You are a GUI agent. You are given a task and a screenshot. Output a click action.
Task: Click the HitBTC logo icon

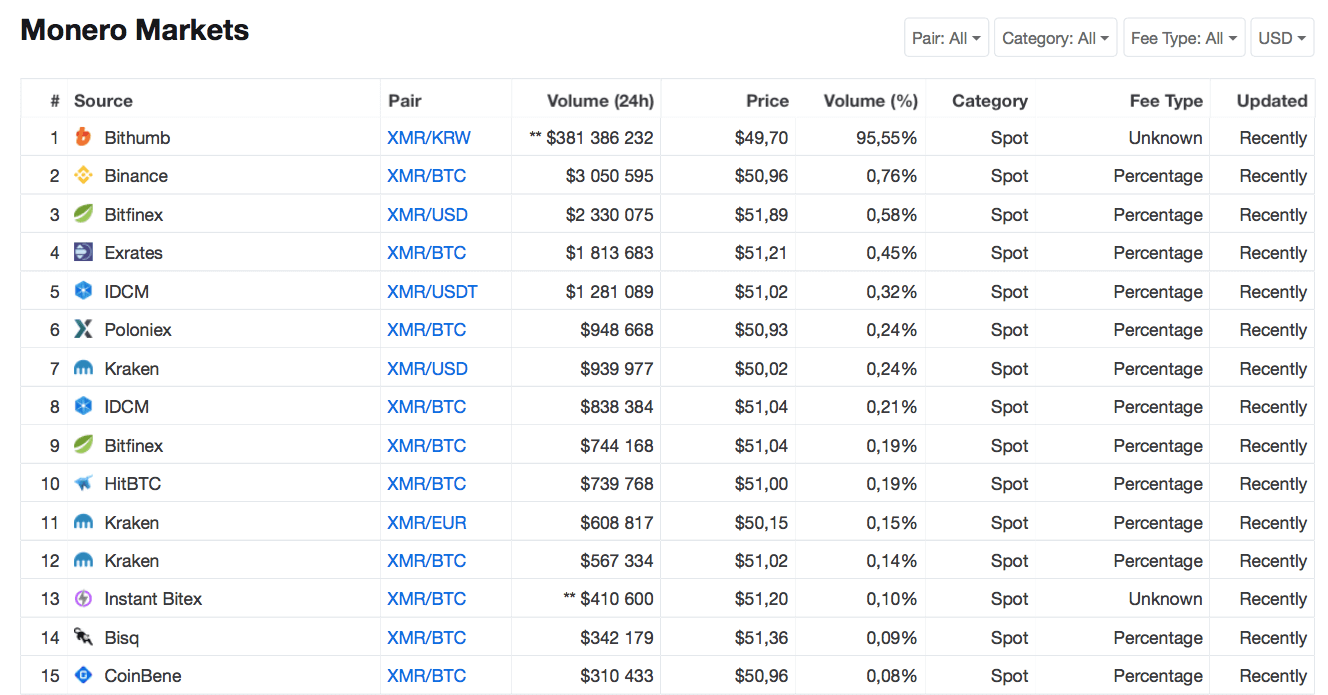[84, 484]
